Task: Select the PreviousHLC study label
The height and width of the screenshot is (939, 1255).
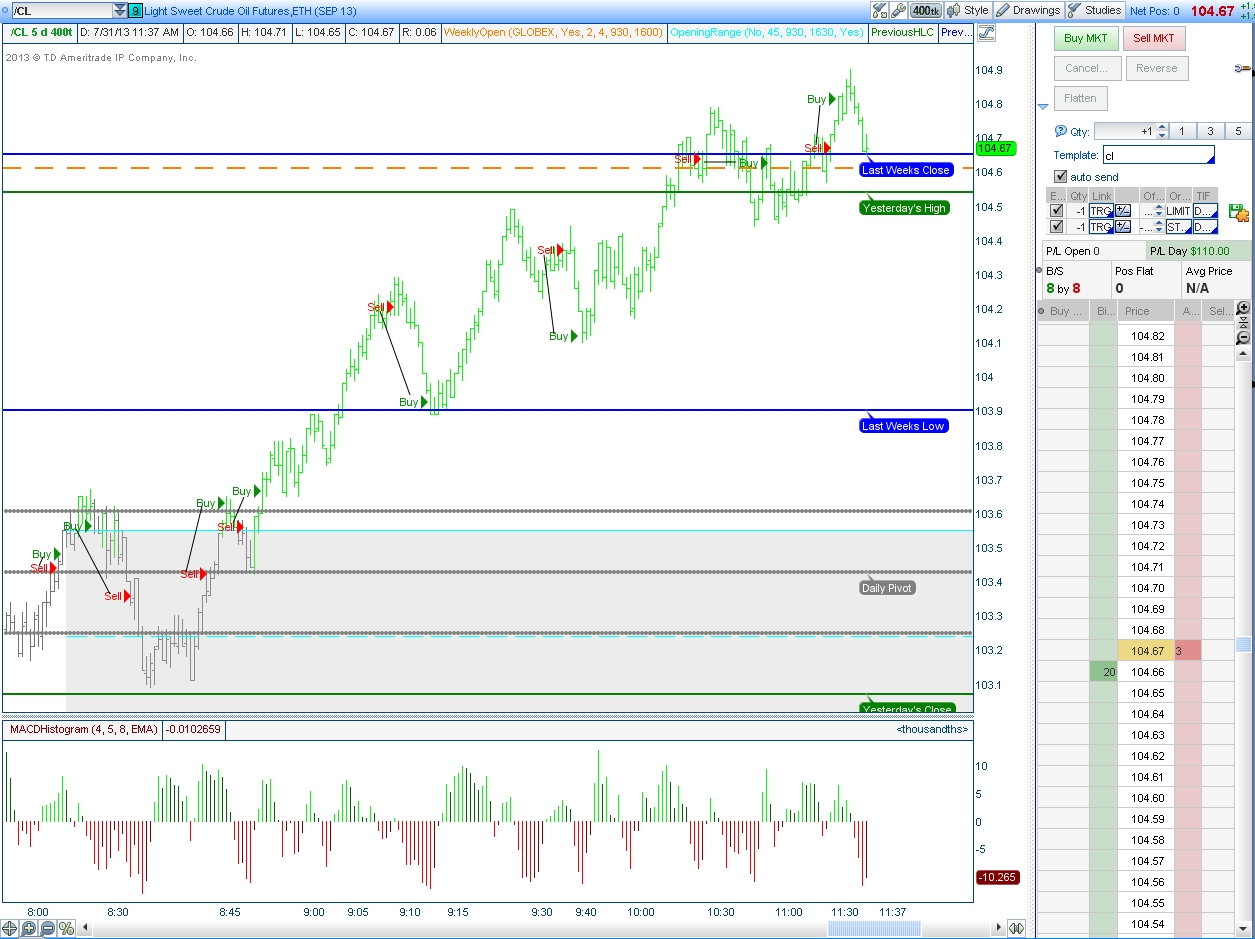Action: (x=902, y=32)
